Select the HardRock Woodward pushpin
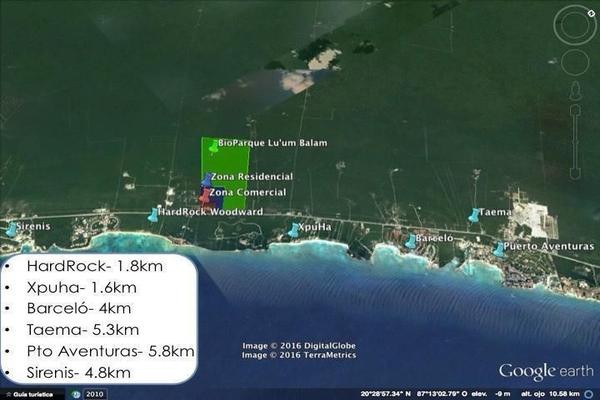The width and height of the screenshot is (600, 400). pos(153,214)
